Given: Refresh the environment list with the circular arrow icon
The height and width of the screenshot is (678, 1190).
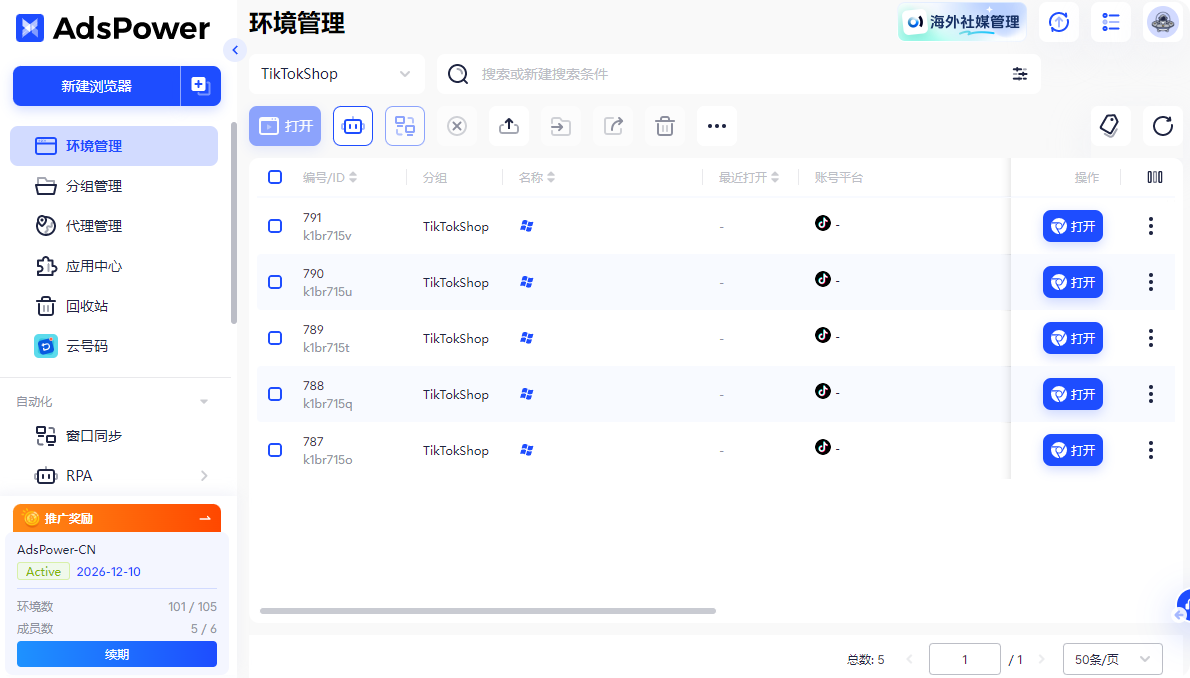Looking at the screenshot, I should pyautogui.click(x=1161, y=126).
